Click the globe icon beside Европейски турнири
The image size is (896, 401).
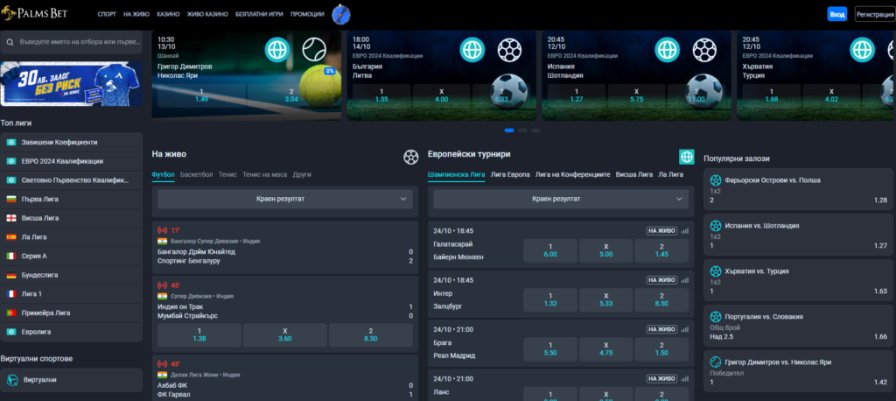[x=686, y=156]
